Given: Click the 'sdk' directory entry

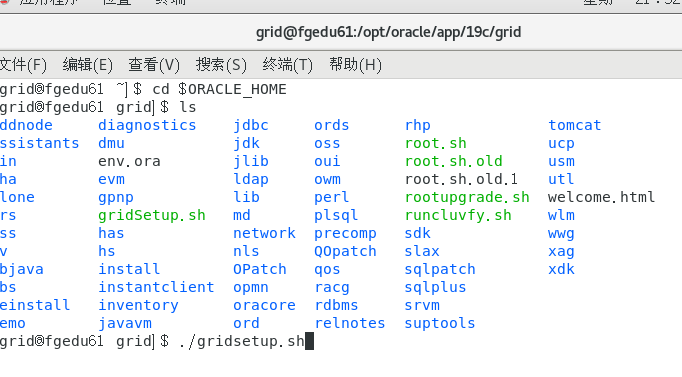Looking at the screenshot, I should pos(418,234).
